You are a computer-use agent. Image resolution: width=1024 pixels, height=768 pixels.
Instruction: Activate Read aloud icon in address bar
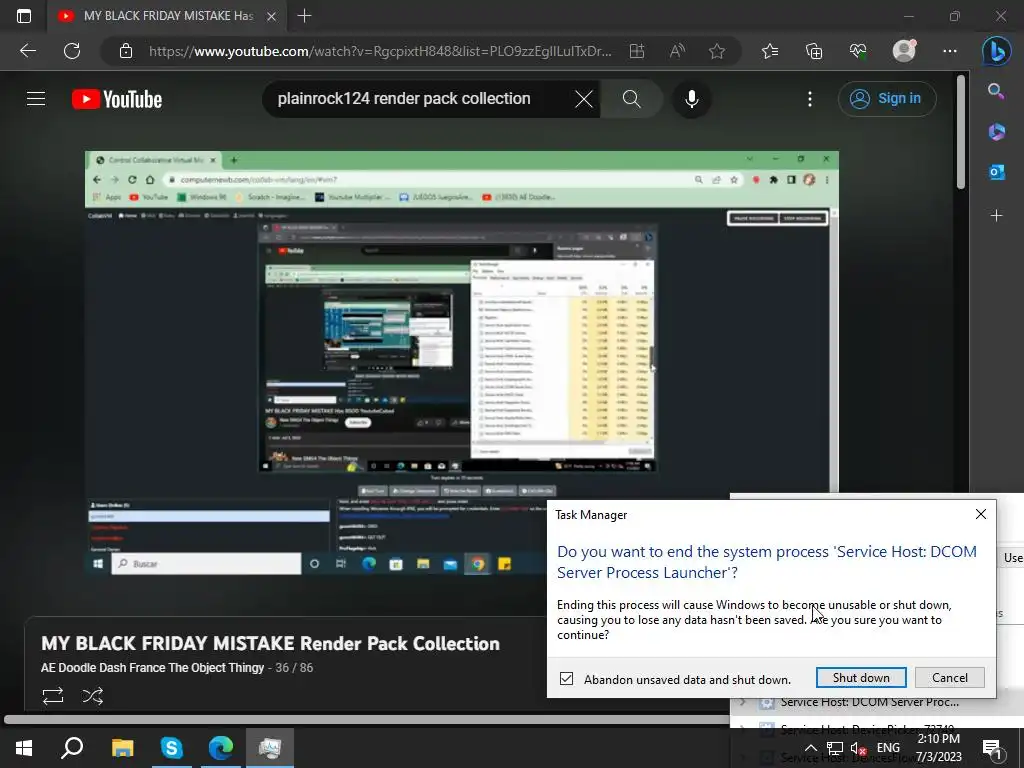[x=677, y=51]
